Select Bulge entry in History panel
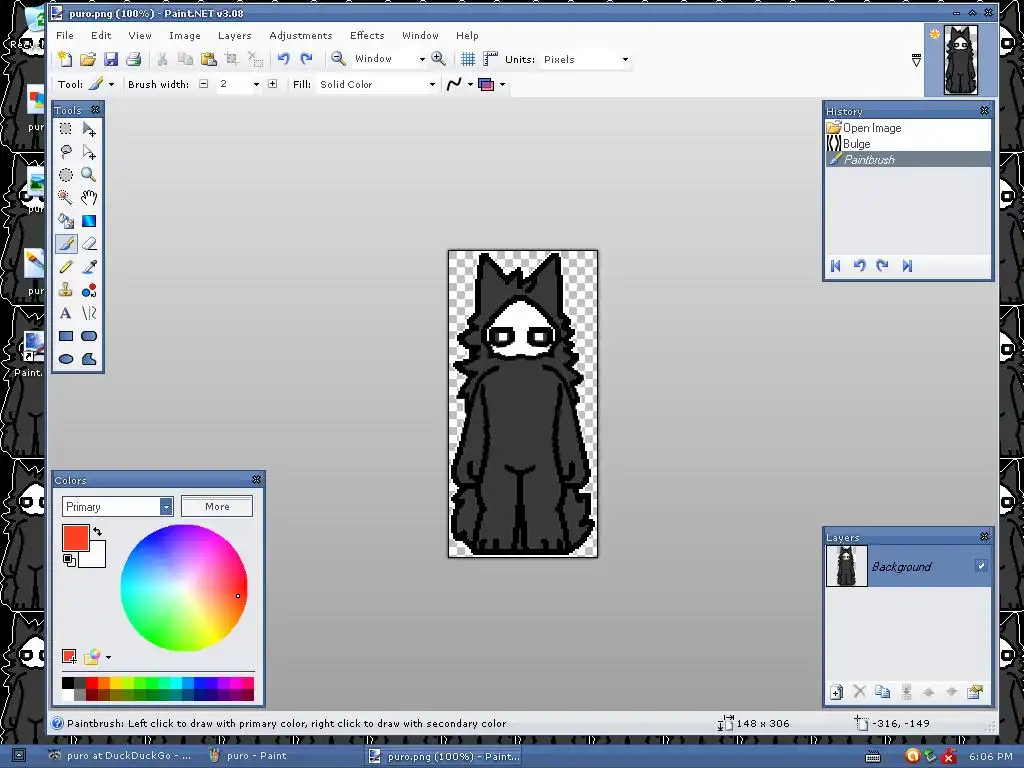 pyautogui.click(x=908, y=144)
